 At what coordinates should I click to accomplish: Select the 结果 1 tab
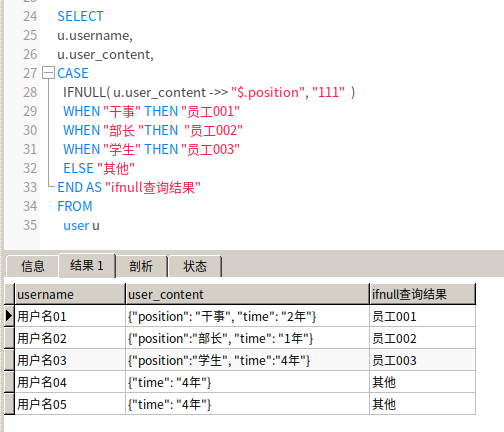pos(87,265)
